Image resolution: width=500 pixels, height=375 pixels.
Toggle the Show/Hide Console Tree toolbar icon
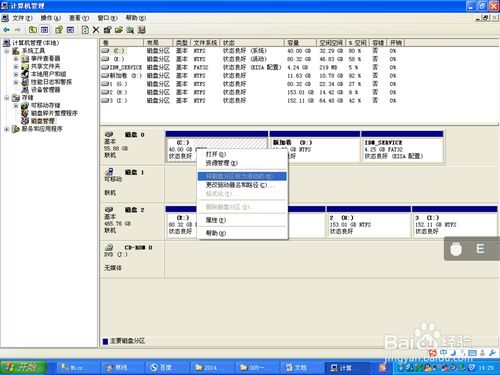44,30
